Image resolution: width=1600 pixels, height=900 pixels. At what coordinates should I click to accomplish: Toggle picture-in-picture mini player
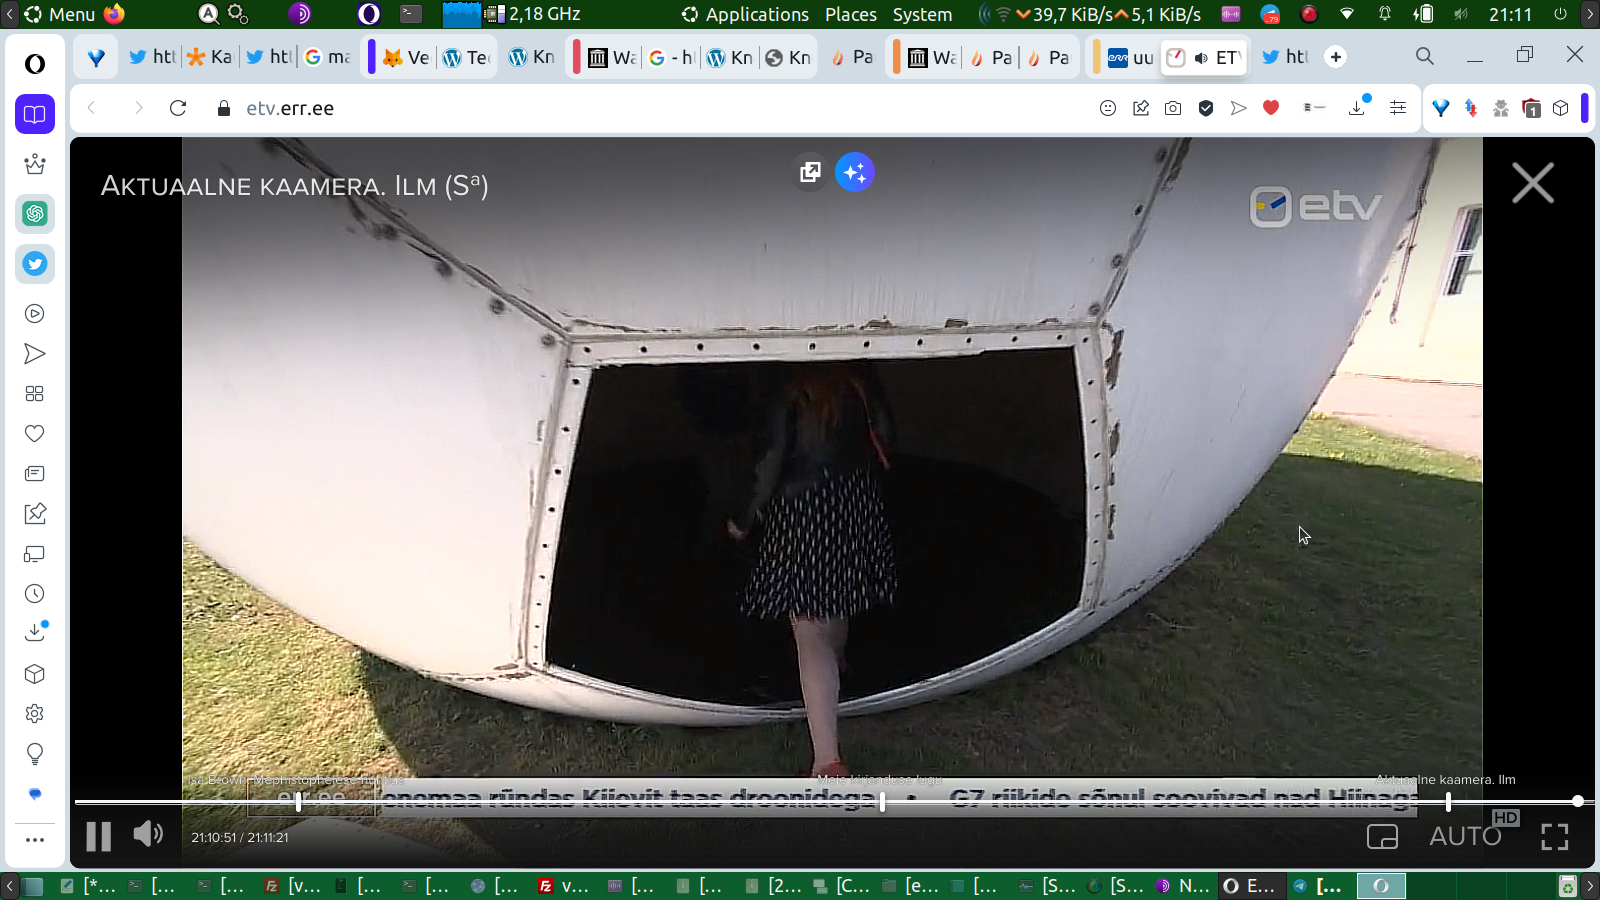click(1382, 837)
